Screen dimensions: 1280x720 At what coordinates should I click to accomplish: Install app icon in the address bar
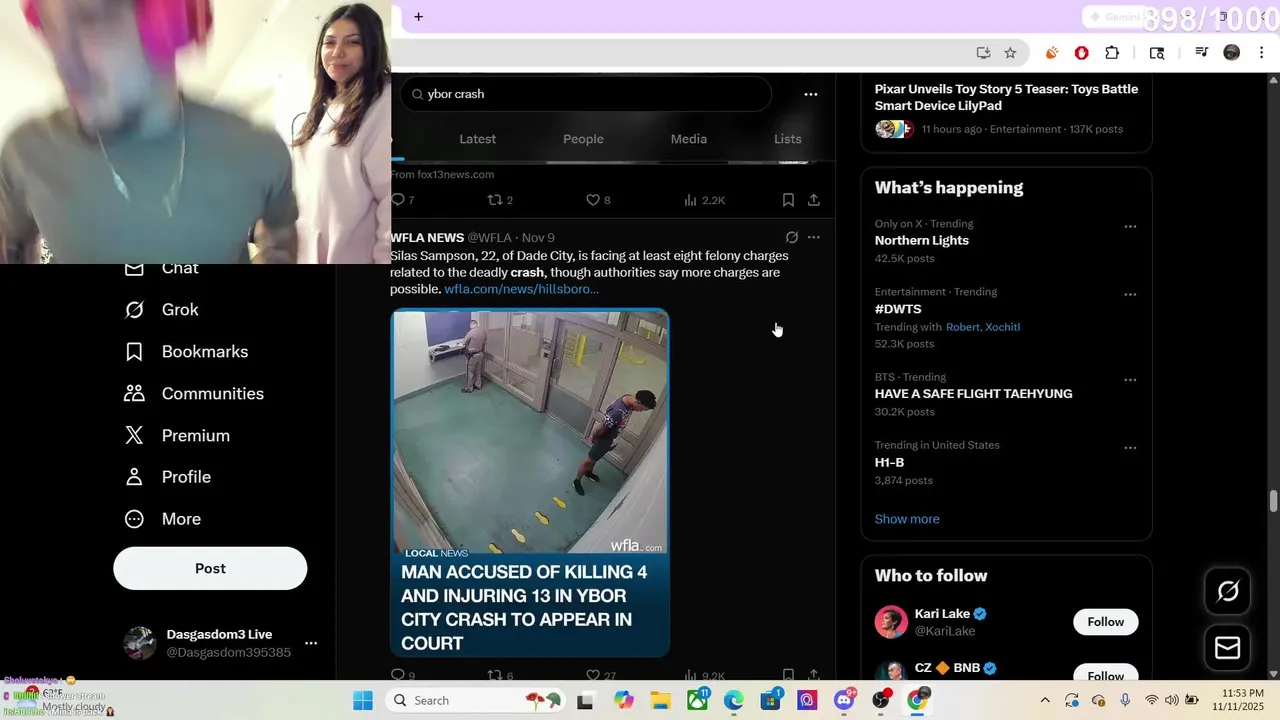pos(983,53)
